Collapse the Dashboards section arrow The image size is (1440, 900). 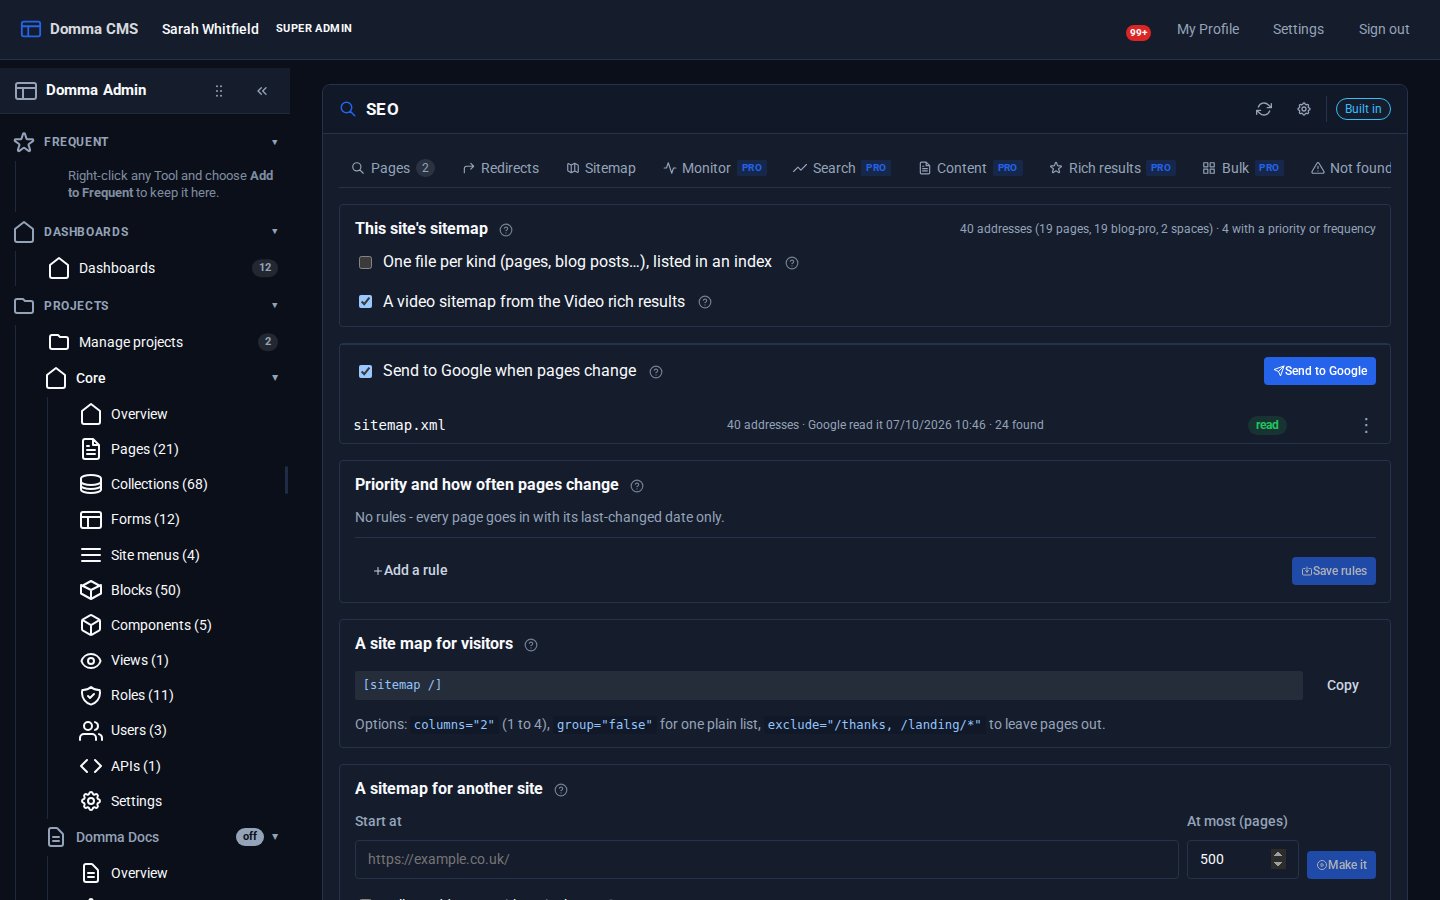click(x=275, y=232)
